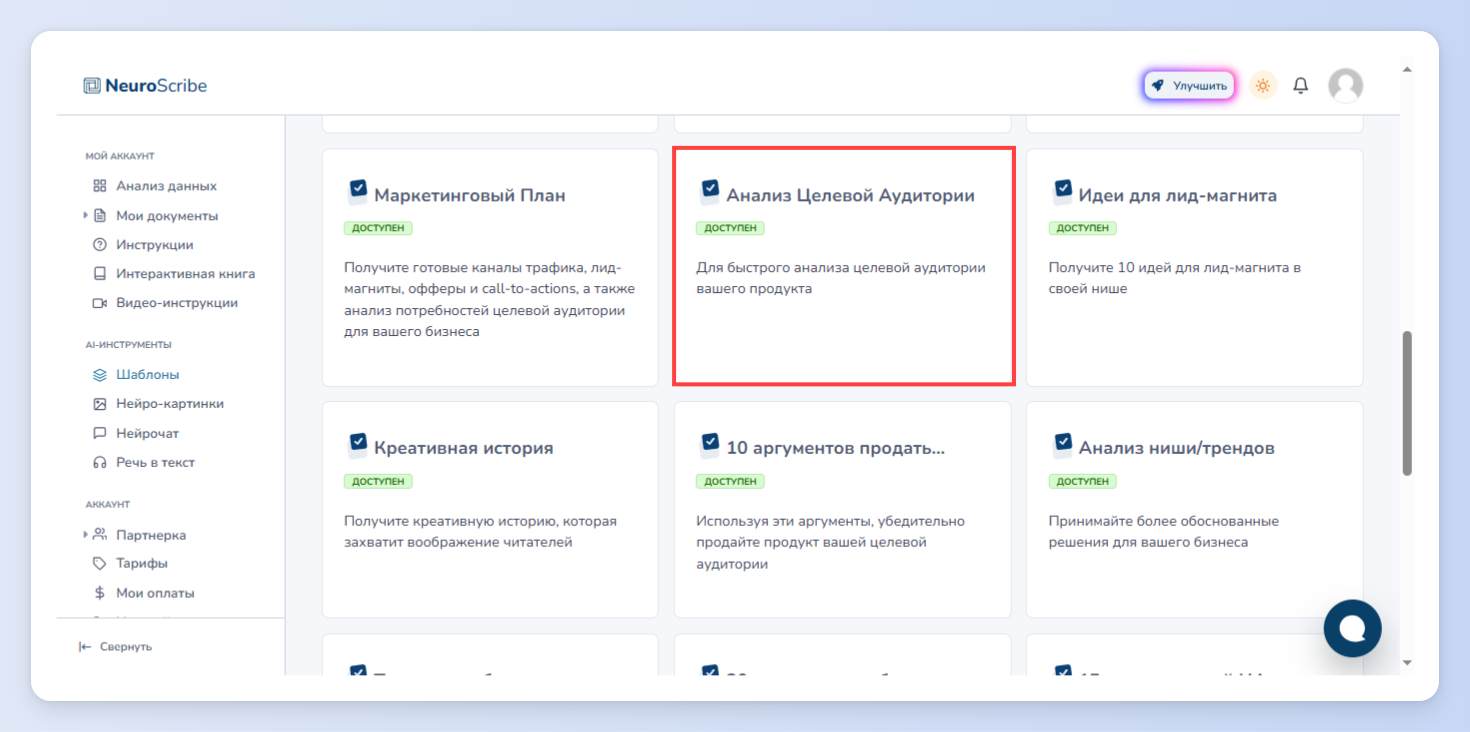Click the Свернуть collapse arrow icon

[x=85, y=647]
